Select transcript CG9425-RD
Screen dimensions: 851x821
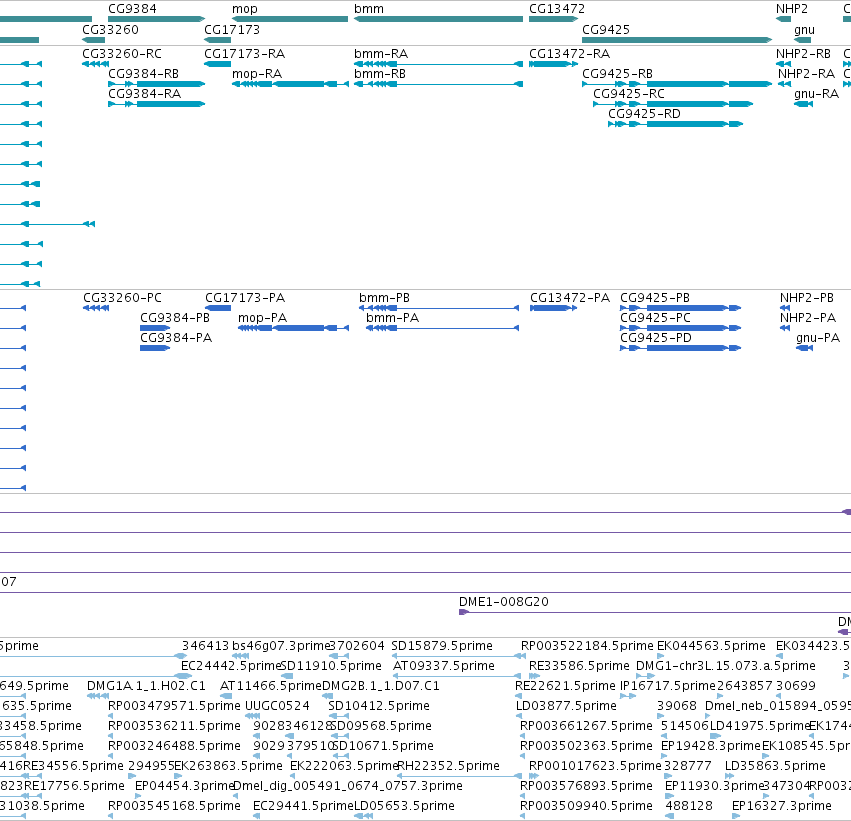point(675,124)
